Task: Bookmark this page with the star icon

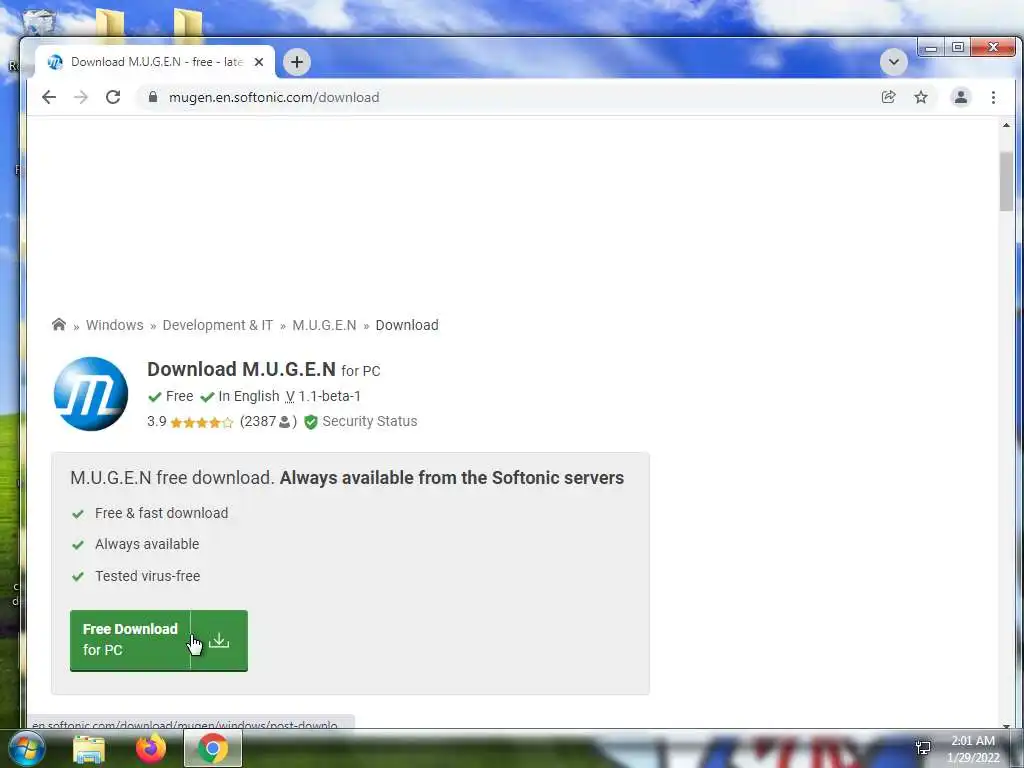Action: coord(921,97)
